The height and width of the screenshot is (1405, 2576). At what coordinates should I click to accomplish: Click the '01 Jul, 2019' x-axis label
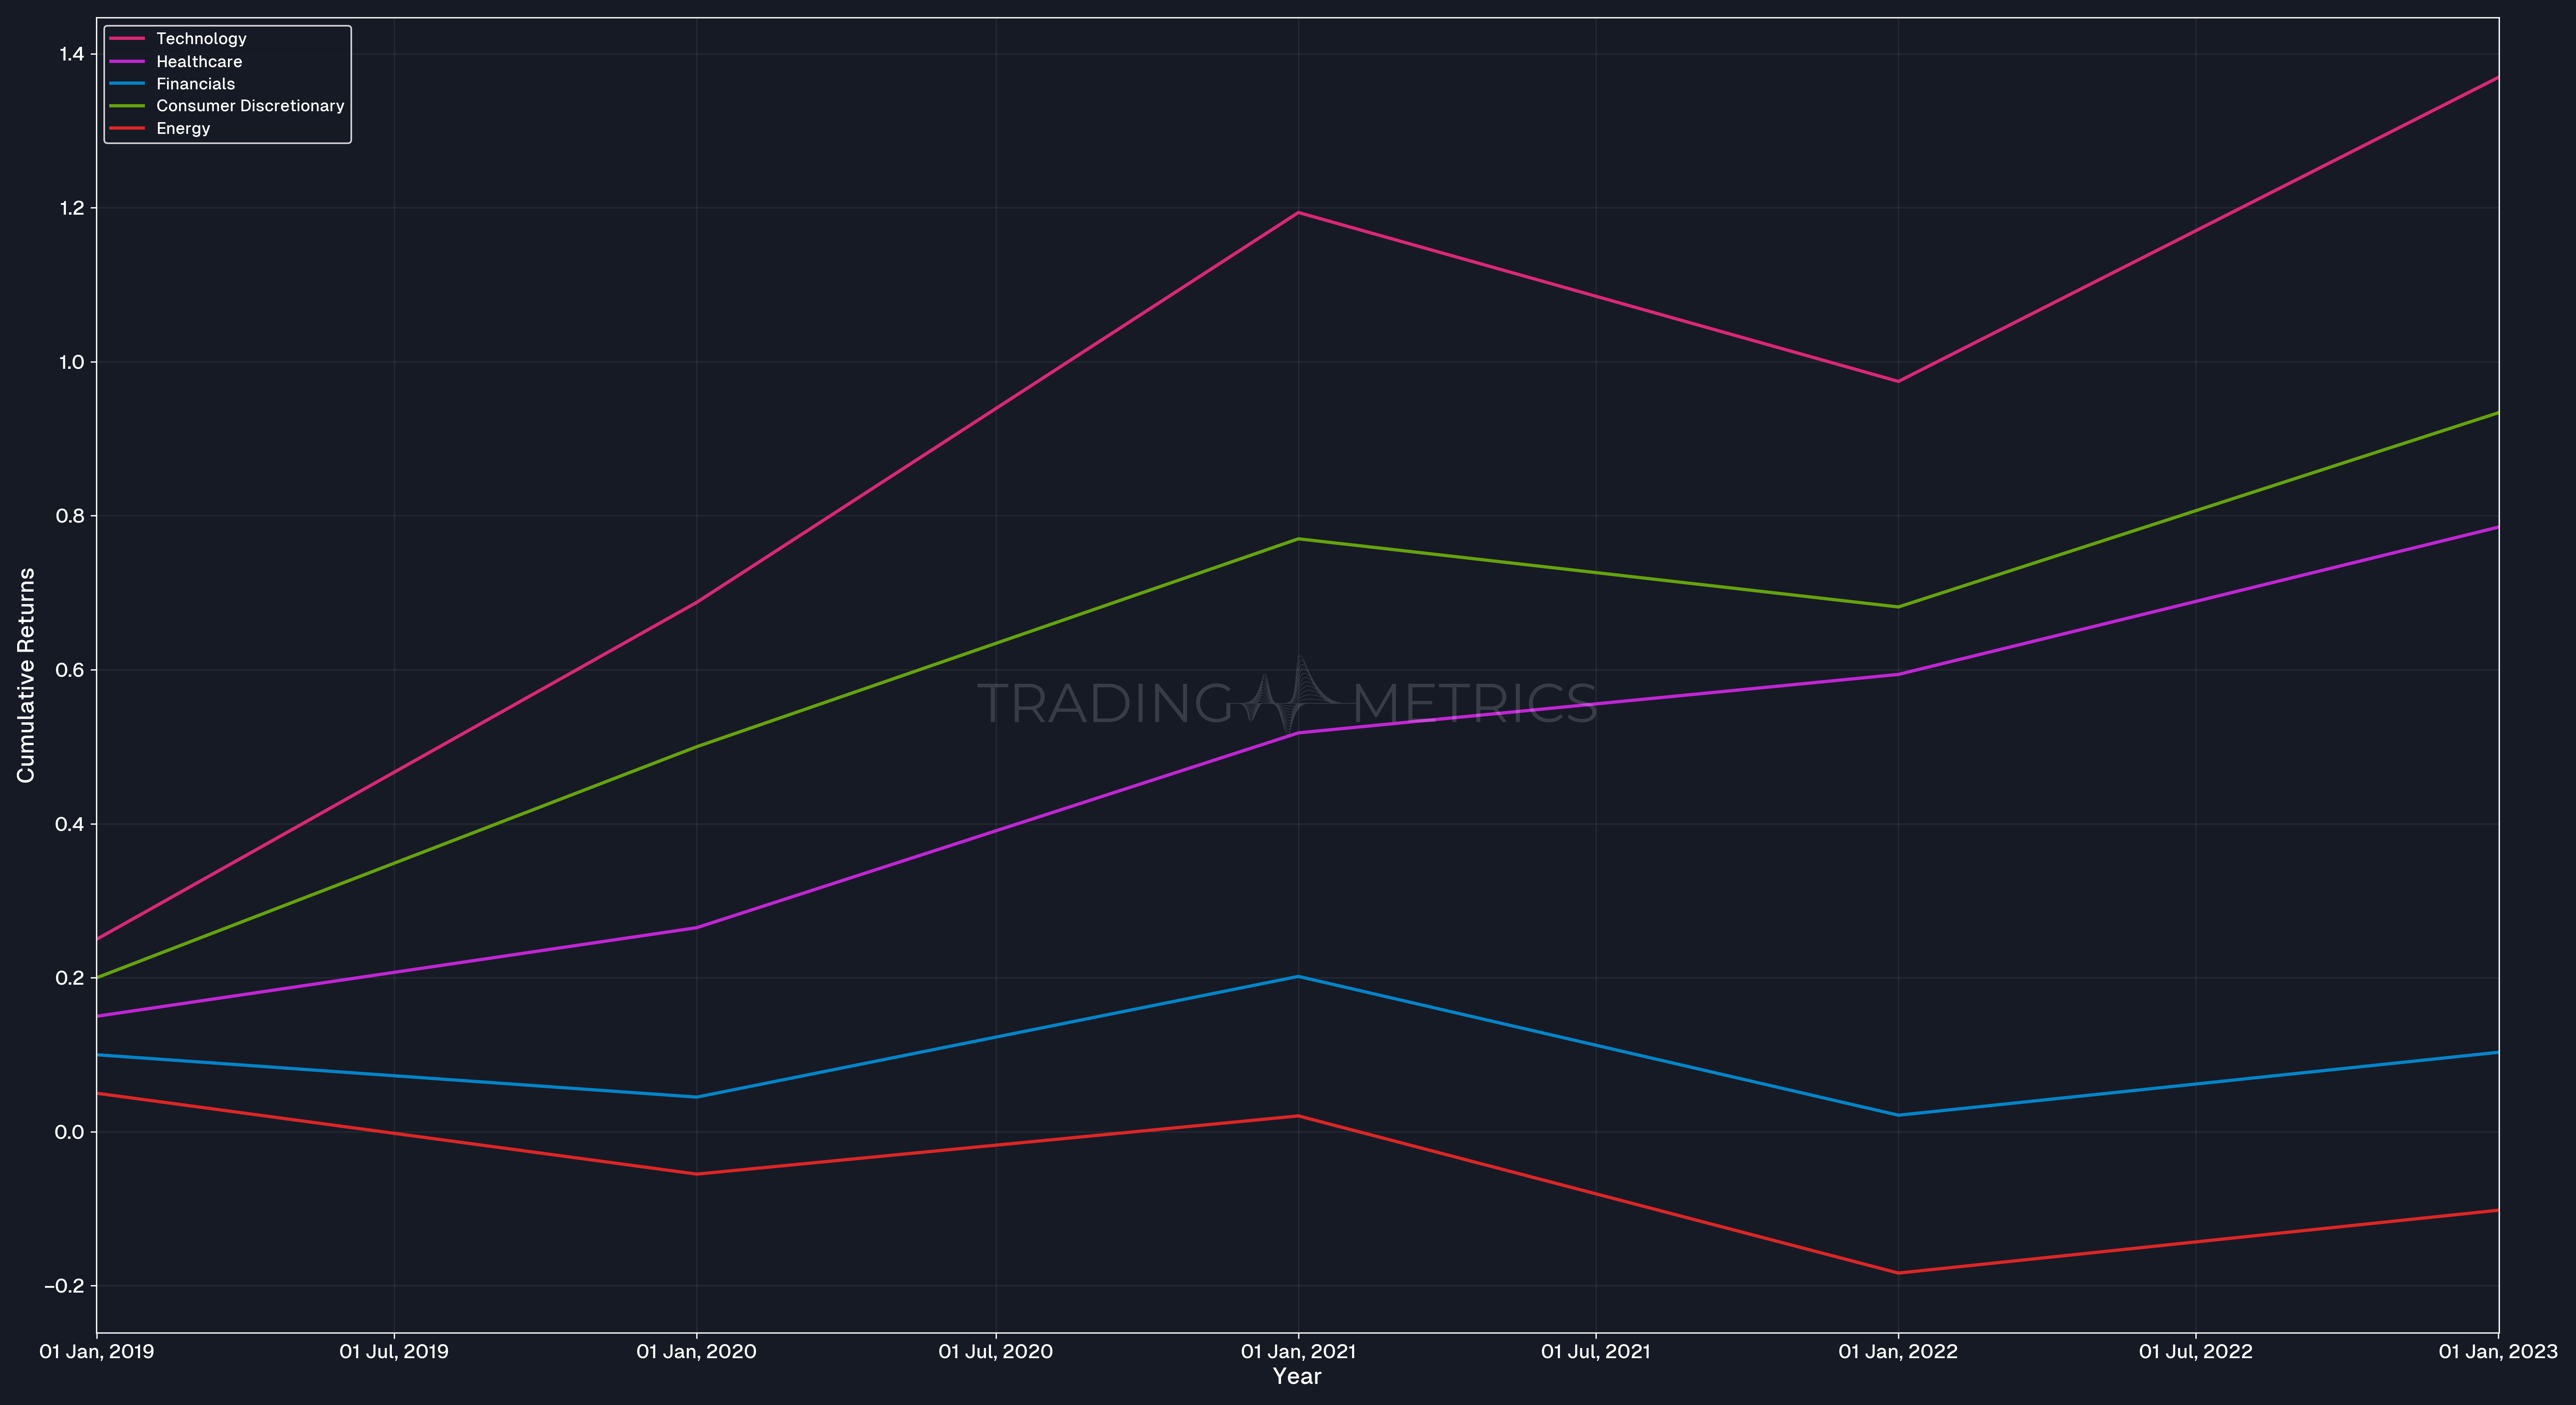(x=394, y=1352)
